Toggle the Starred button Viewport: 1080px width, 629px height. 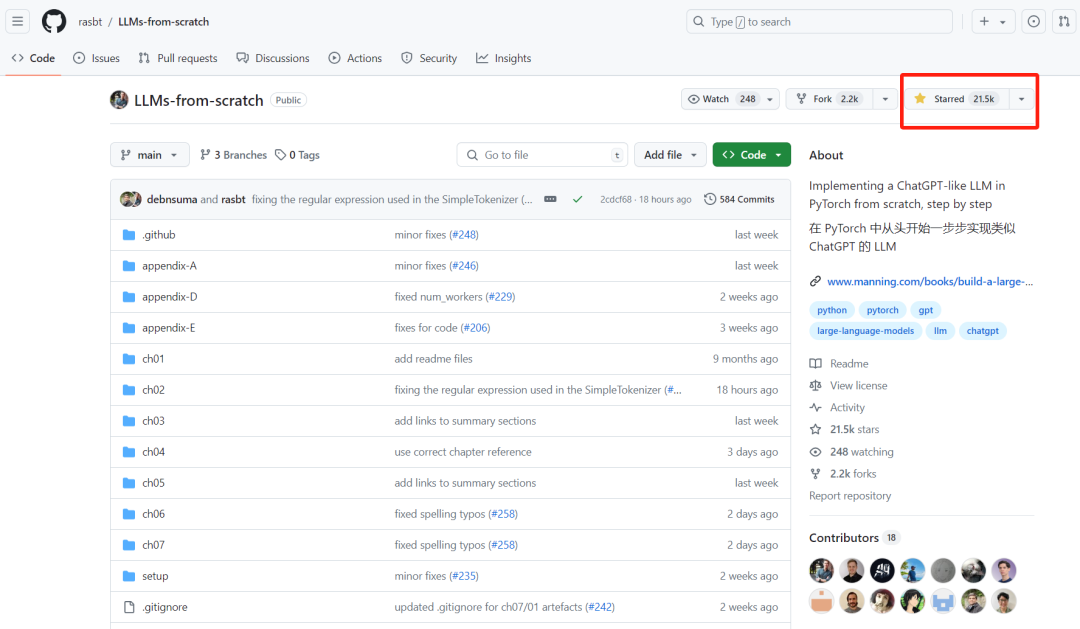point(956,99)
